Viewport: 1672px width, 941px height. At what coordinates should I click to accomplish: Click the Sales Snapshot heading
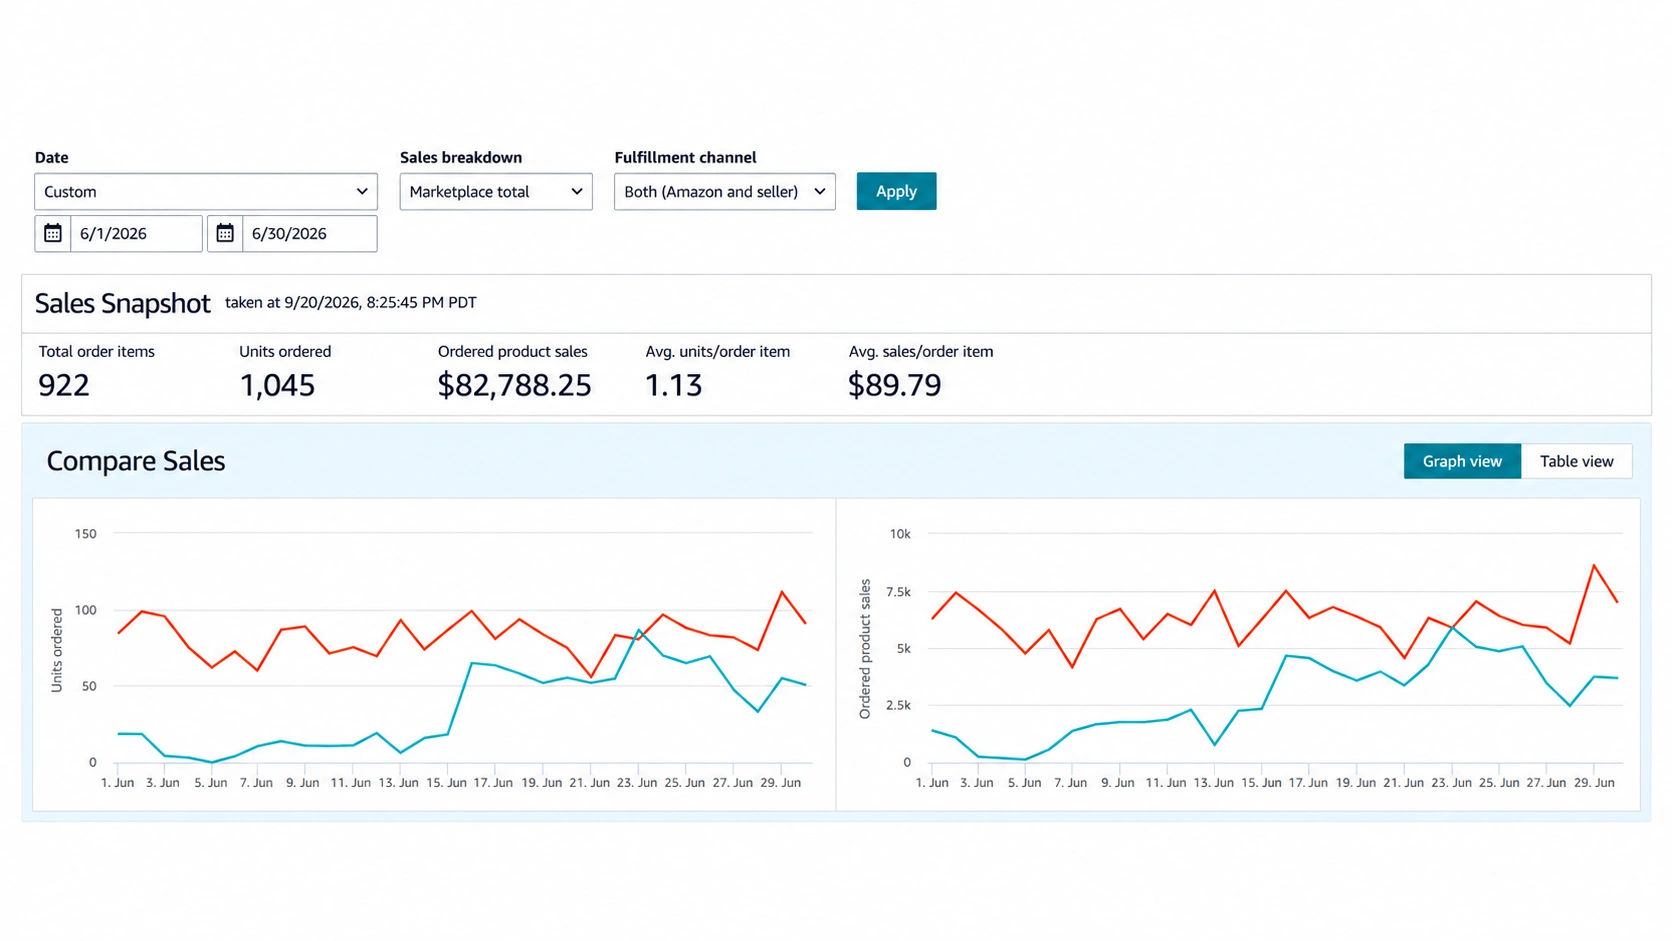pos(122,303)
